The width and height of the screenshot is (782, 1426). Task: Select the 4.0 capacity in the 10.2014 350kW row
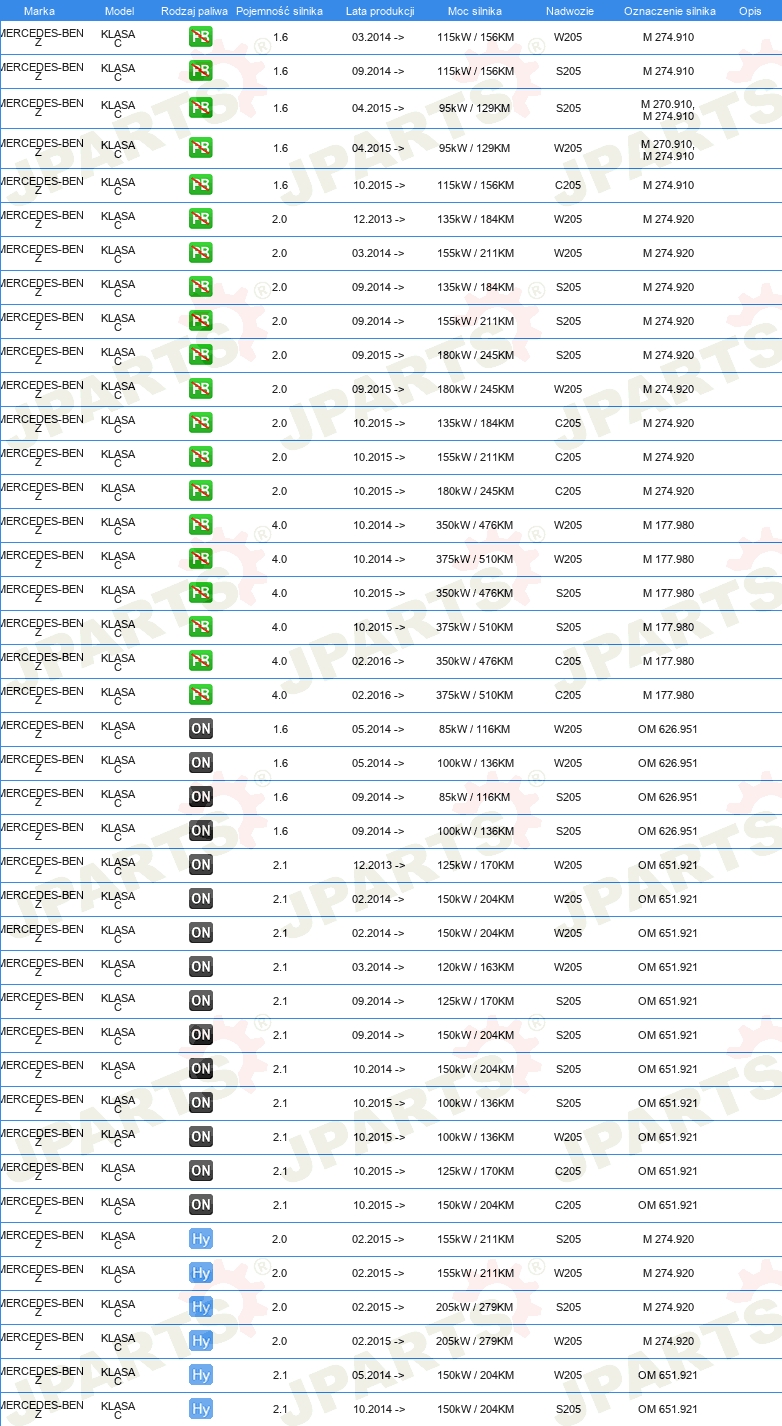pos(280,525)
